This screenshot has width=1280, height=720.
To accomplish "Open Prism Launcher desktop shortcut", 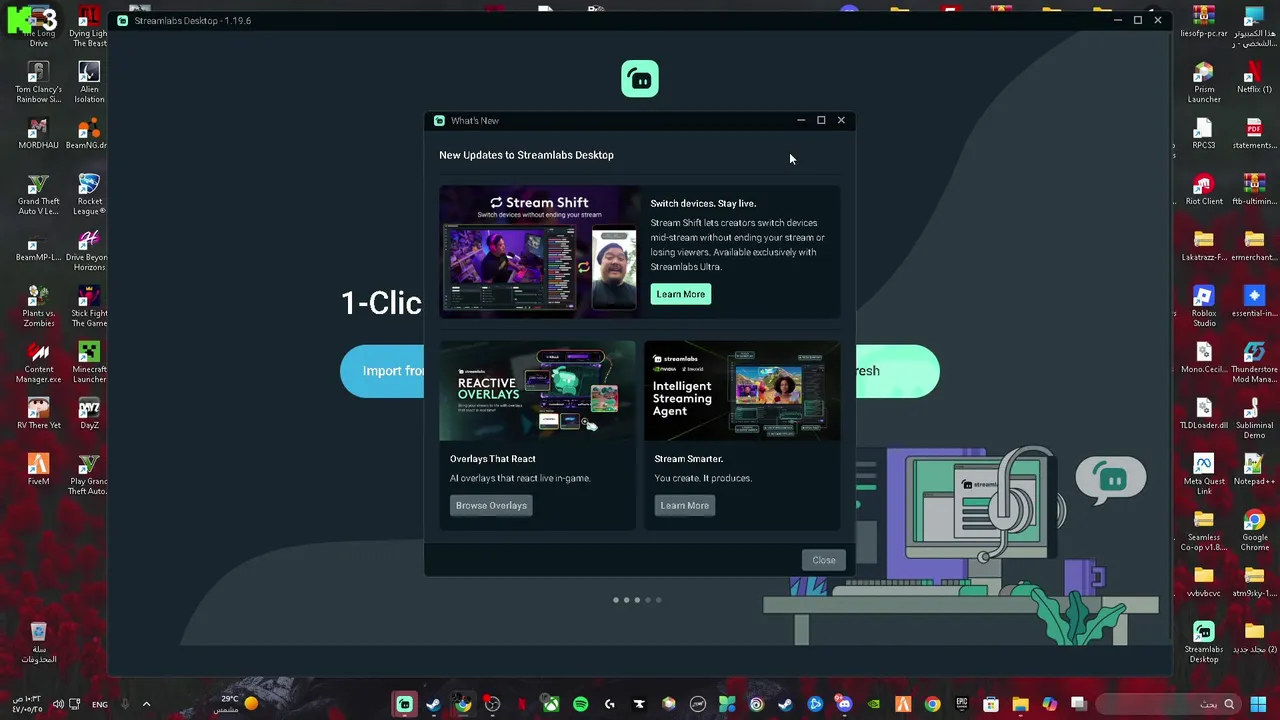I will pyautogui.click(x=1204, y=83).
